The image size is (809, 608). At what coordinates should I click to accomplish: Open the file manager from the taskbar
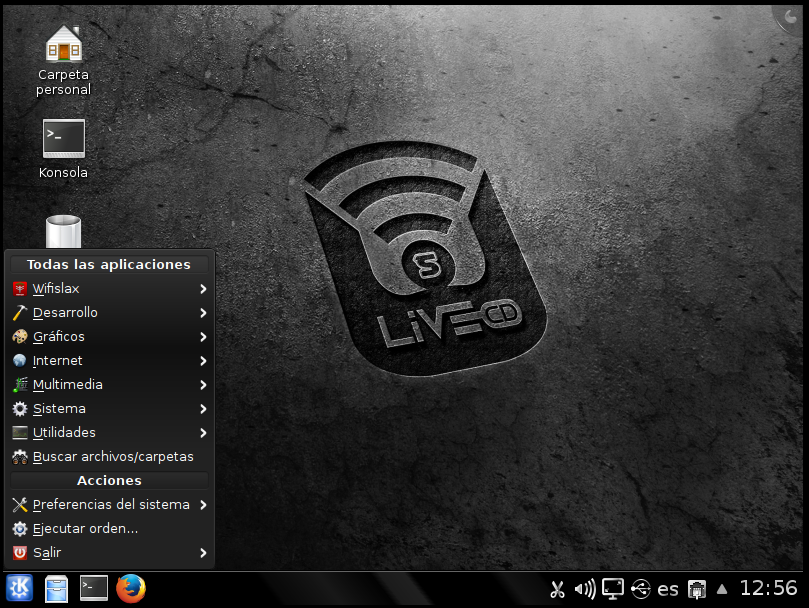pyautogui.click(x=56, y=588)
